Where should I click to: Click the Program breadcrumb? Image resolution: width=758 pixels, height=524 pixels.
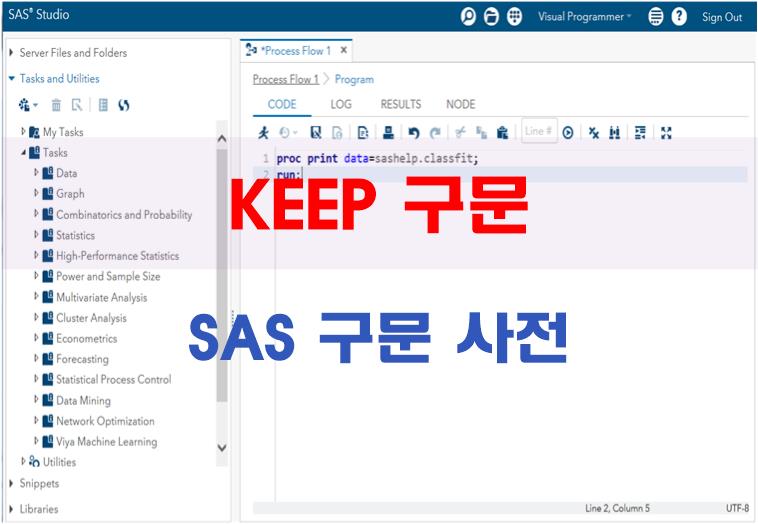pyautogui.click(x=354, y=79)
